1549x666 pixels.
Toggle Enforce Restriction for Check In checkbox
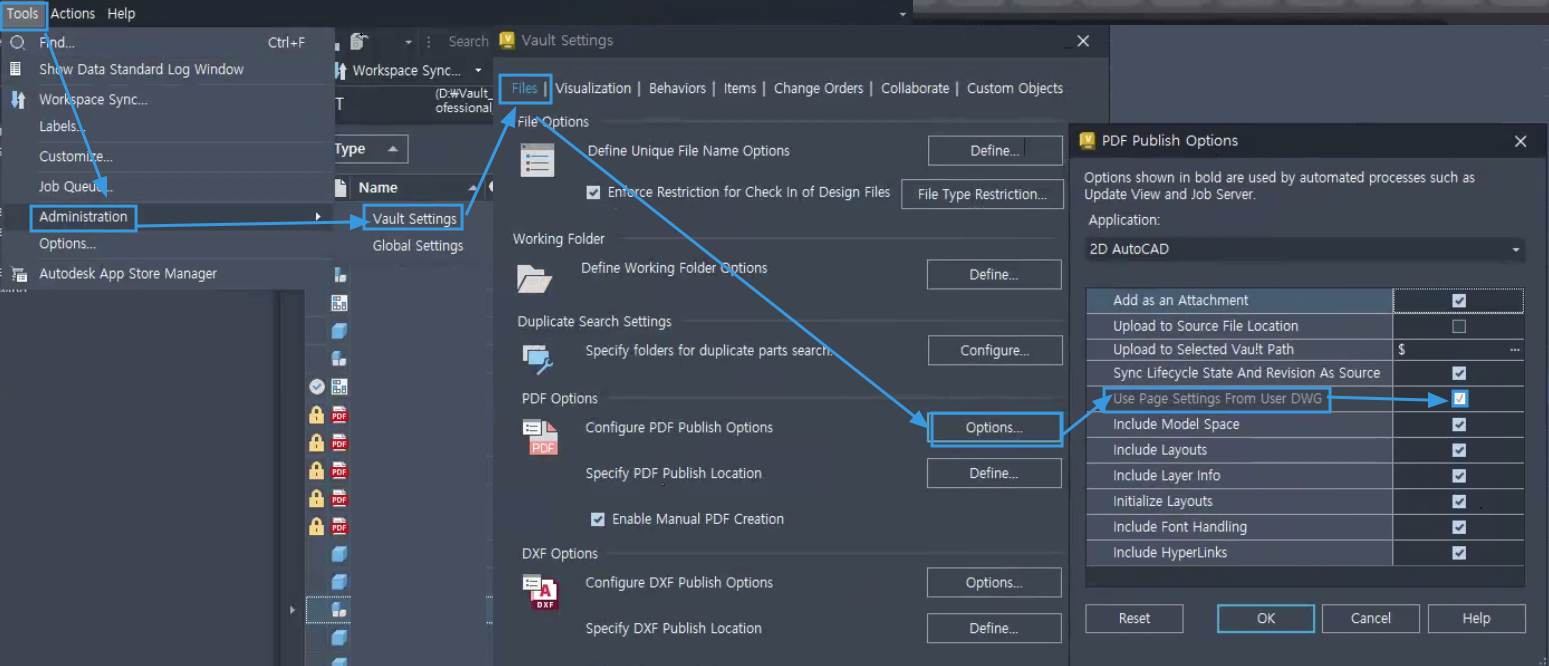pos(594,192)
